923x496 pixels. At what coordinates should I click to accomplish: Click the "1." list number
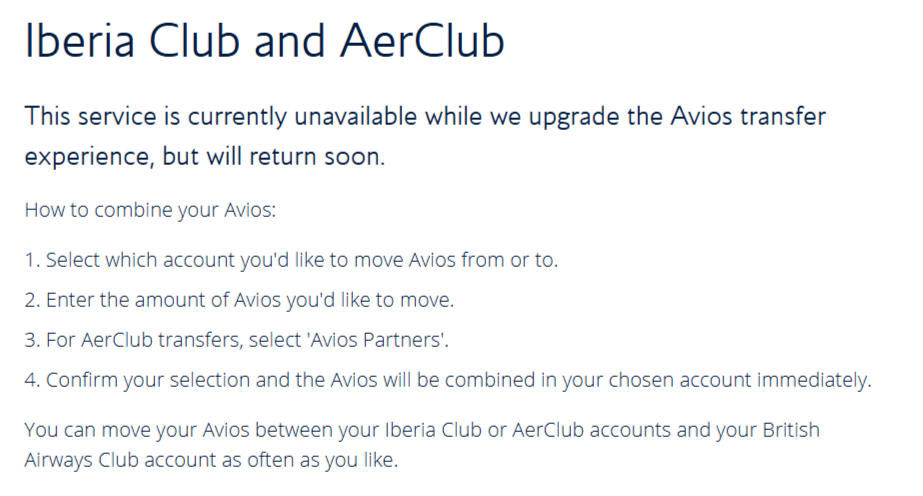coord(31,260)
